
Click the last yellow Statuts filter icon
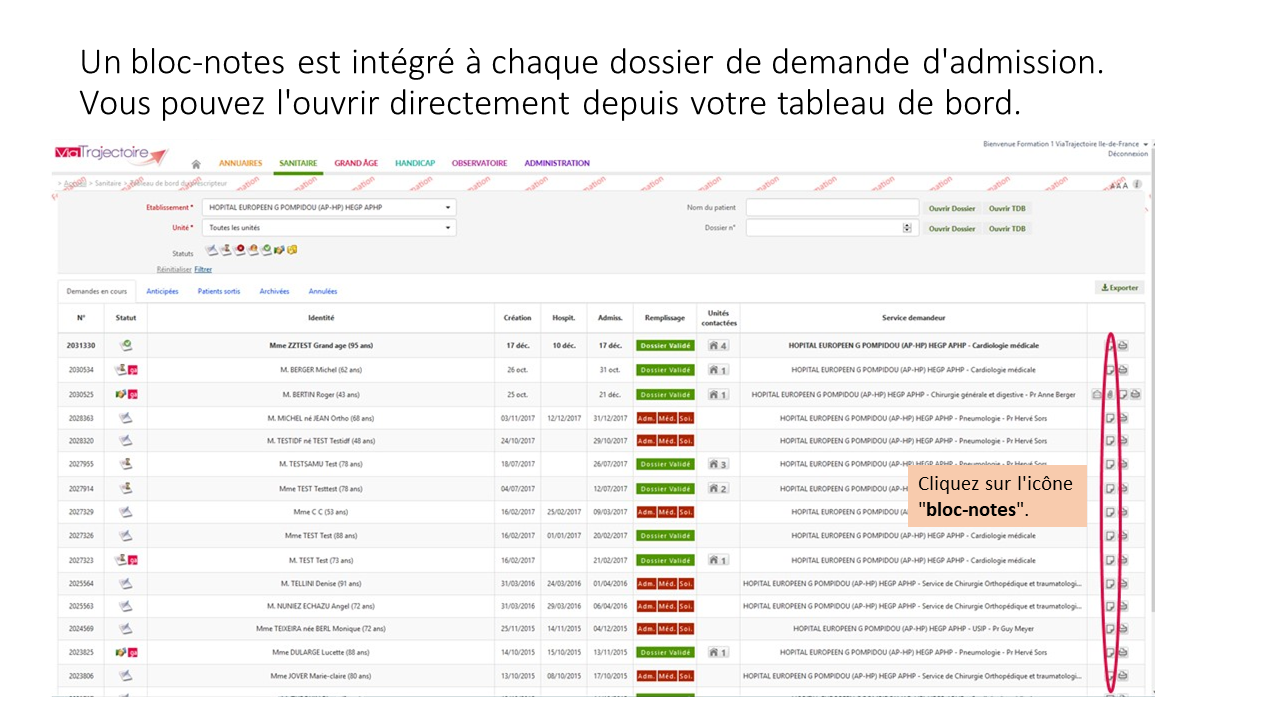tap(293, 250)
